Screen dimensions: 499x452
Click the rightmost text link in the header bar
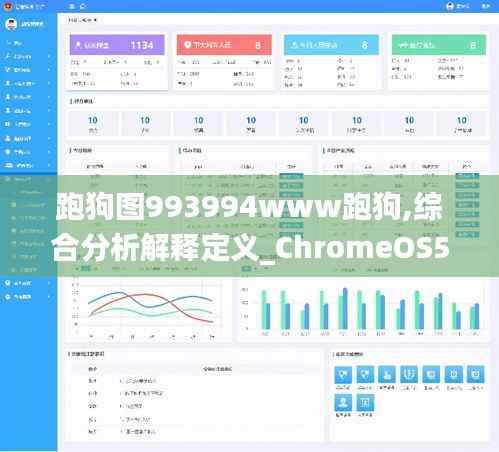485,6
